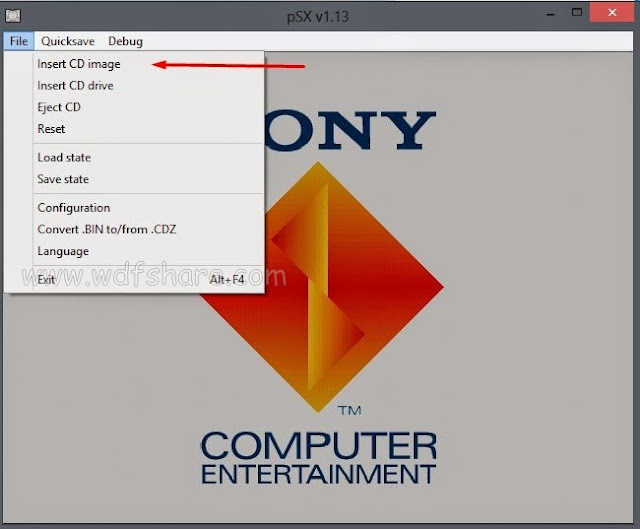Open the Debug menu
The image size is (640, 529).
click(x=125, y=41)
